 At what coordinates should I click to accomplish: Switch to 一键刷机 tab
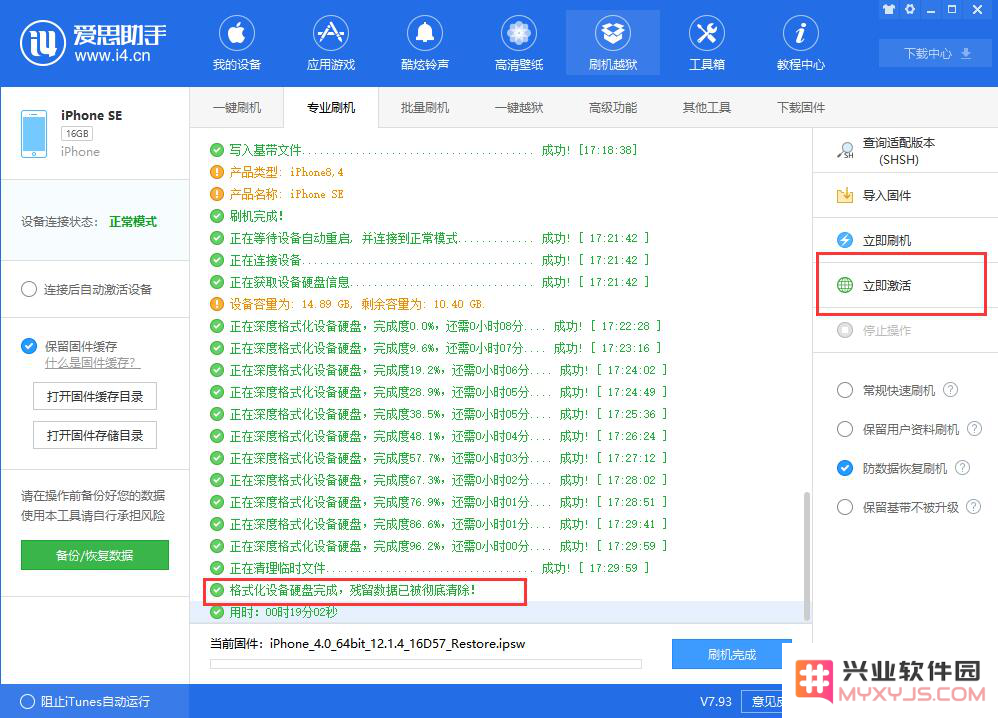click(237, 108)
